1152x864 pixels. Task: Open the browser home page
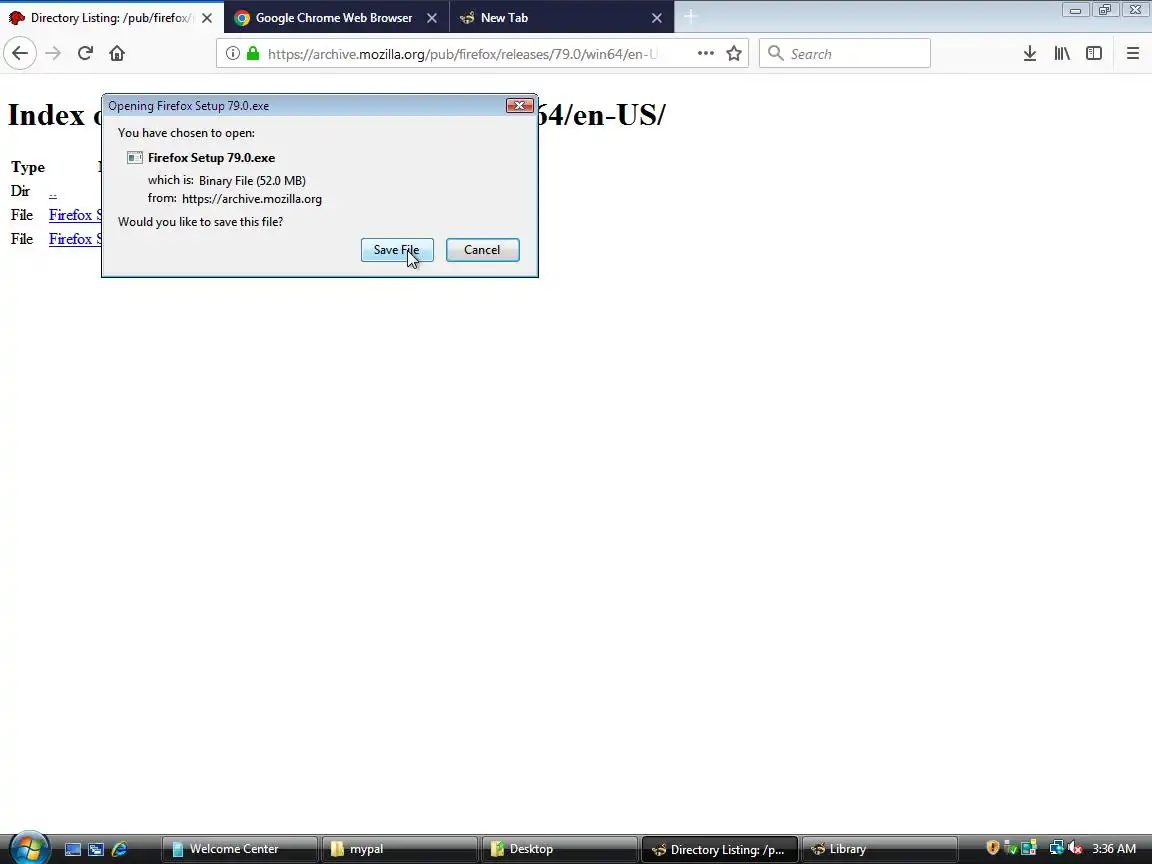(117, 53)
